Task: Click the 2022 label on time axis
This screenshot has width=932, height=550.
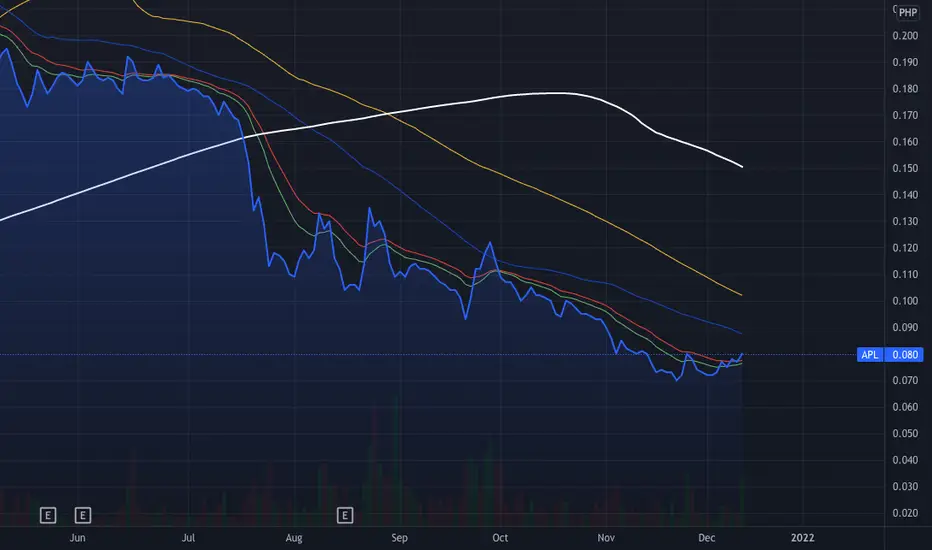Action: click(802, 538)
